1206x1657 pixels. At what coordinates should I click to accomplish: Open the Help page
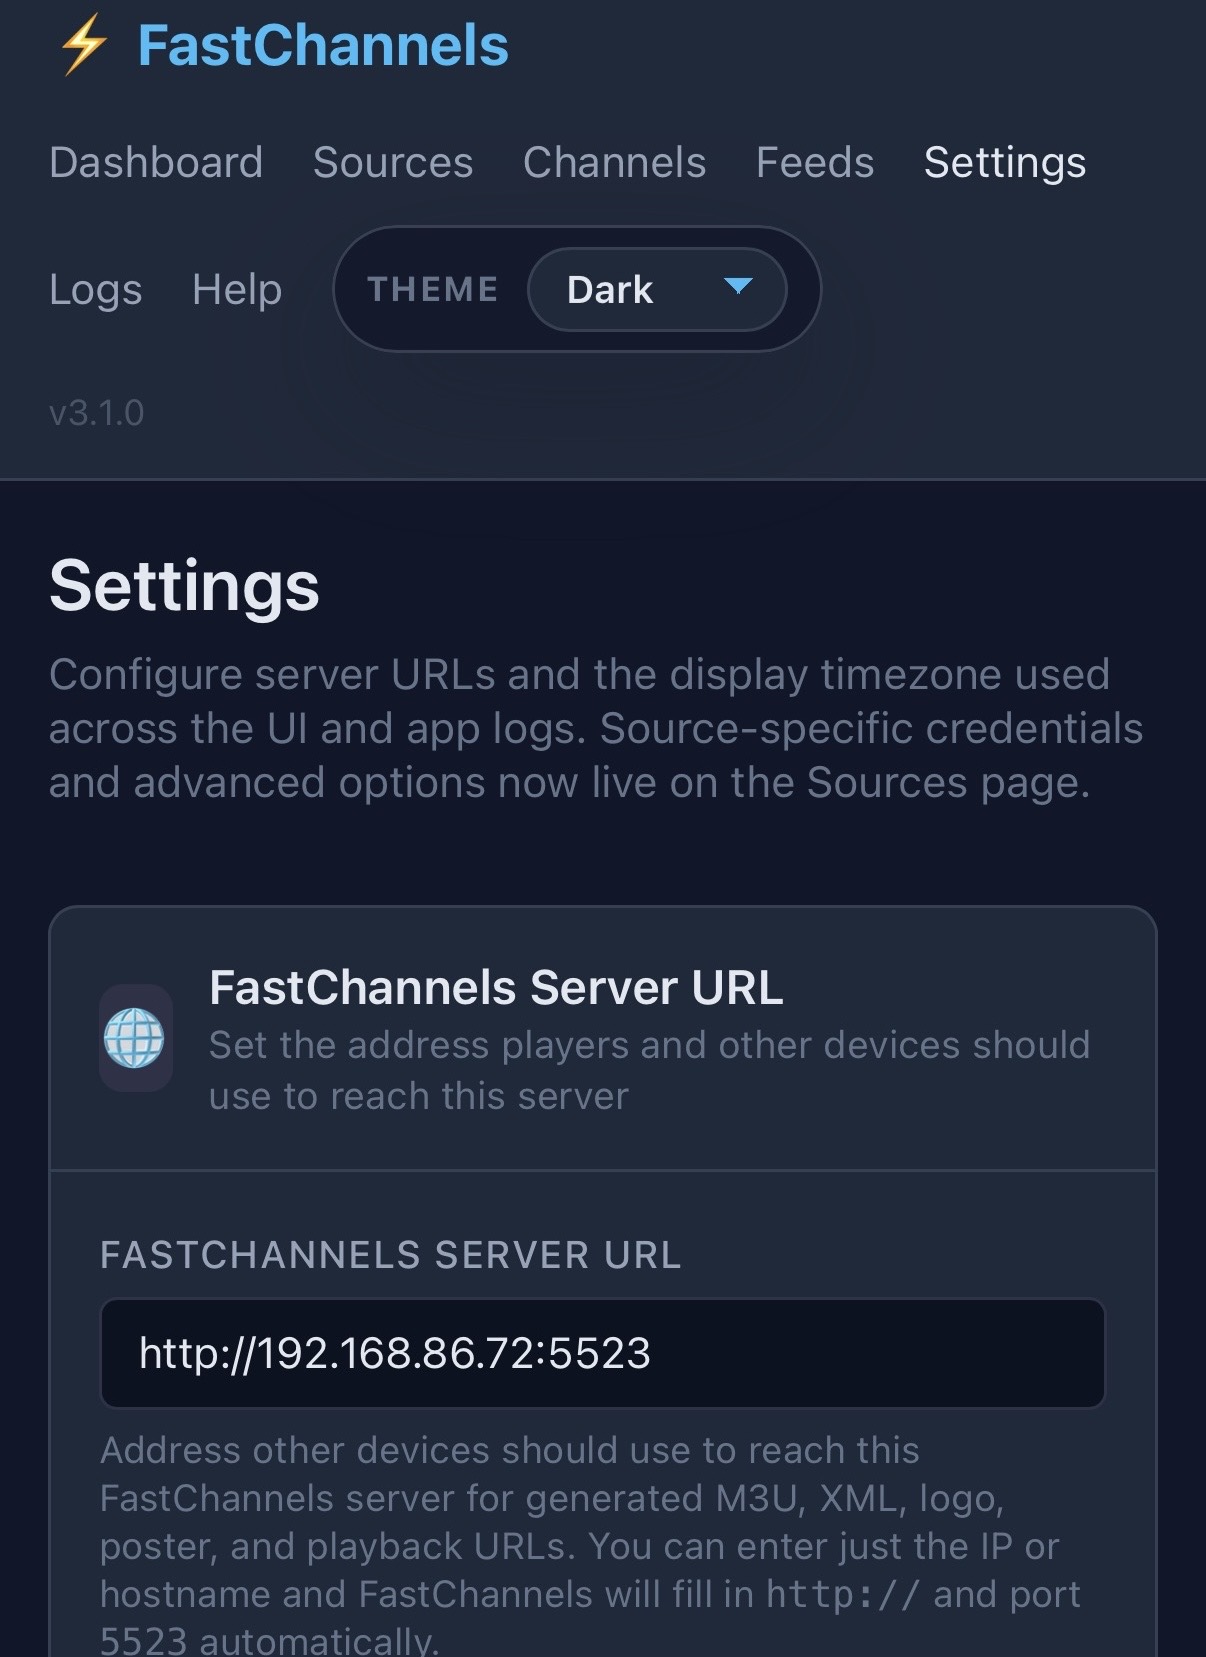pos(237,290)
